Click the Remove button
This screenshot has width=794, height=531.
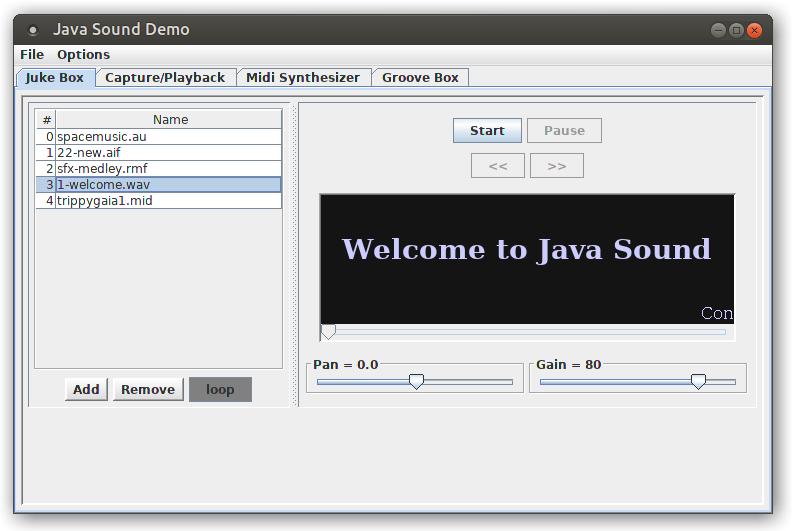pyautogui.click(x=148, y=389)
